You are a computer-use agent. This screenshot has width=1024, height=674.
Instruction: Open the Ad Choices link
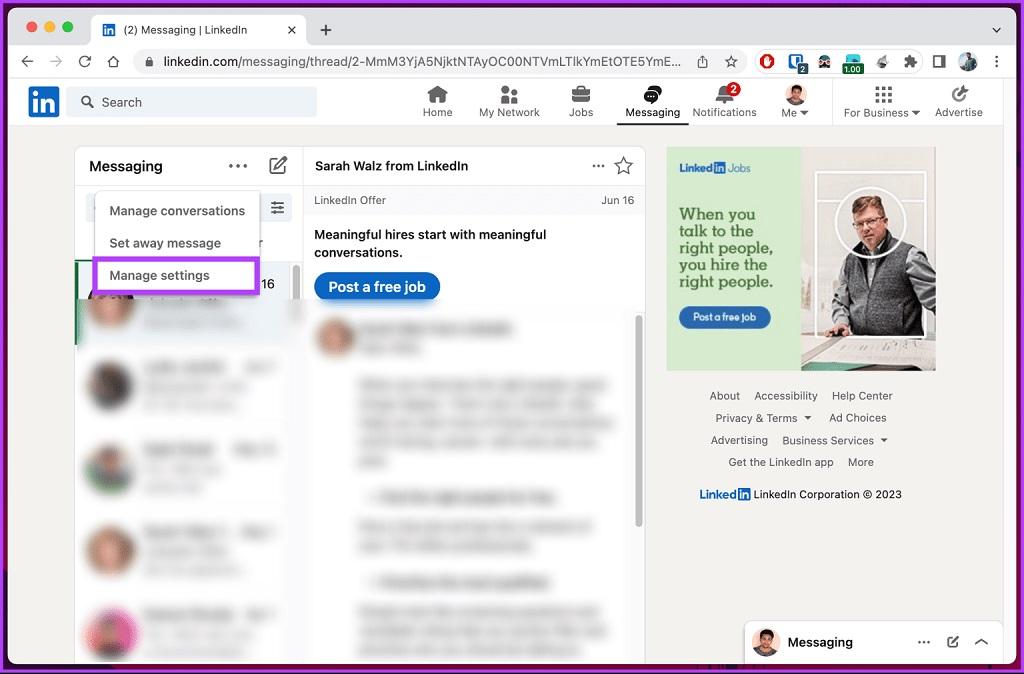coord(857,418)
